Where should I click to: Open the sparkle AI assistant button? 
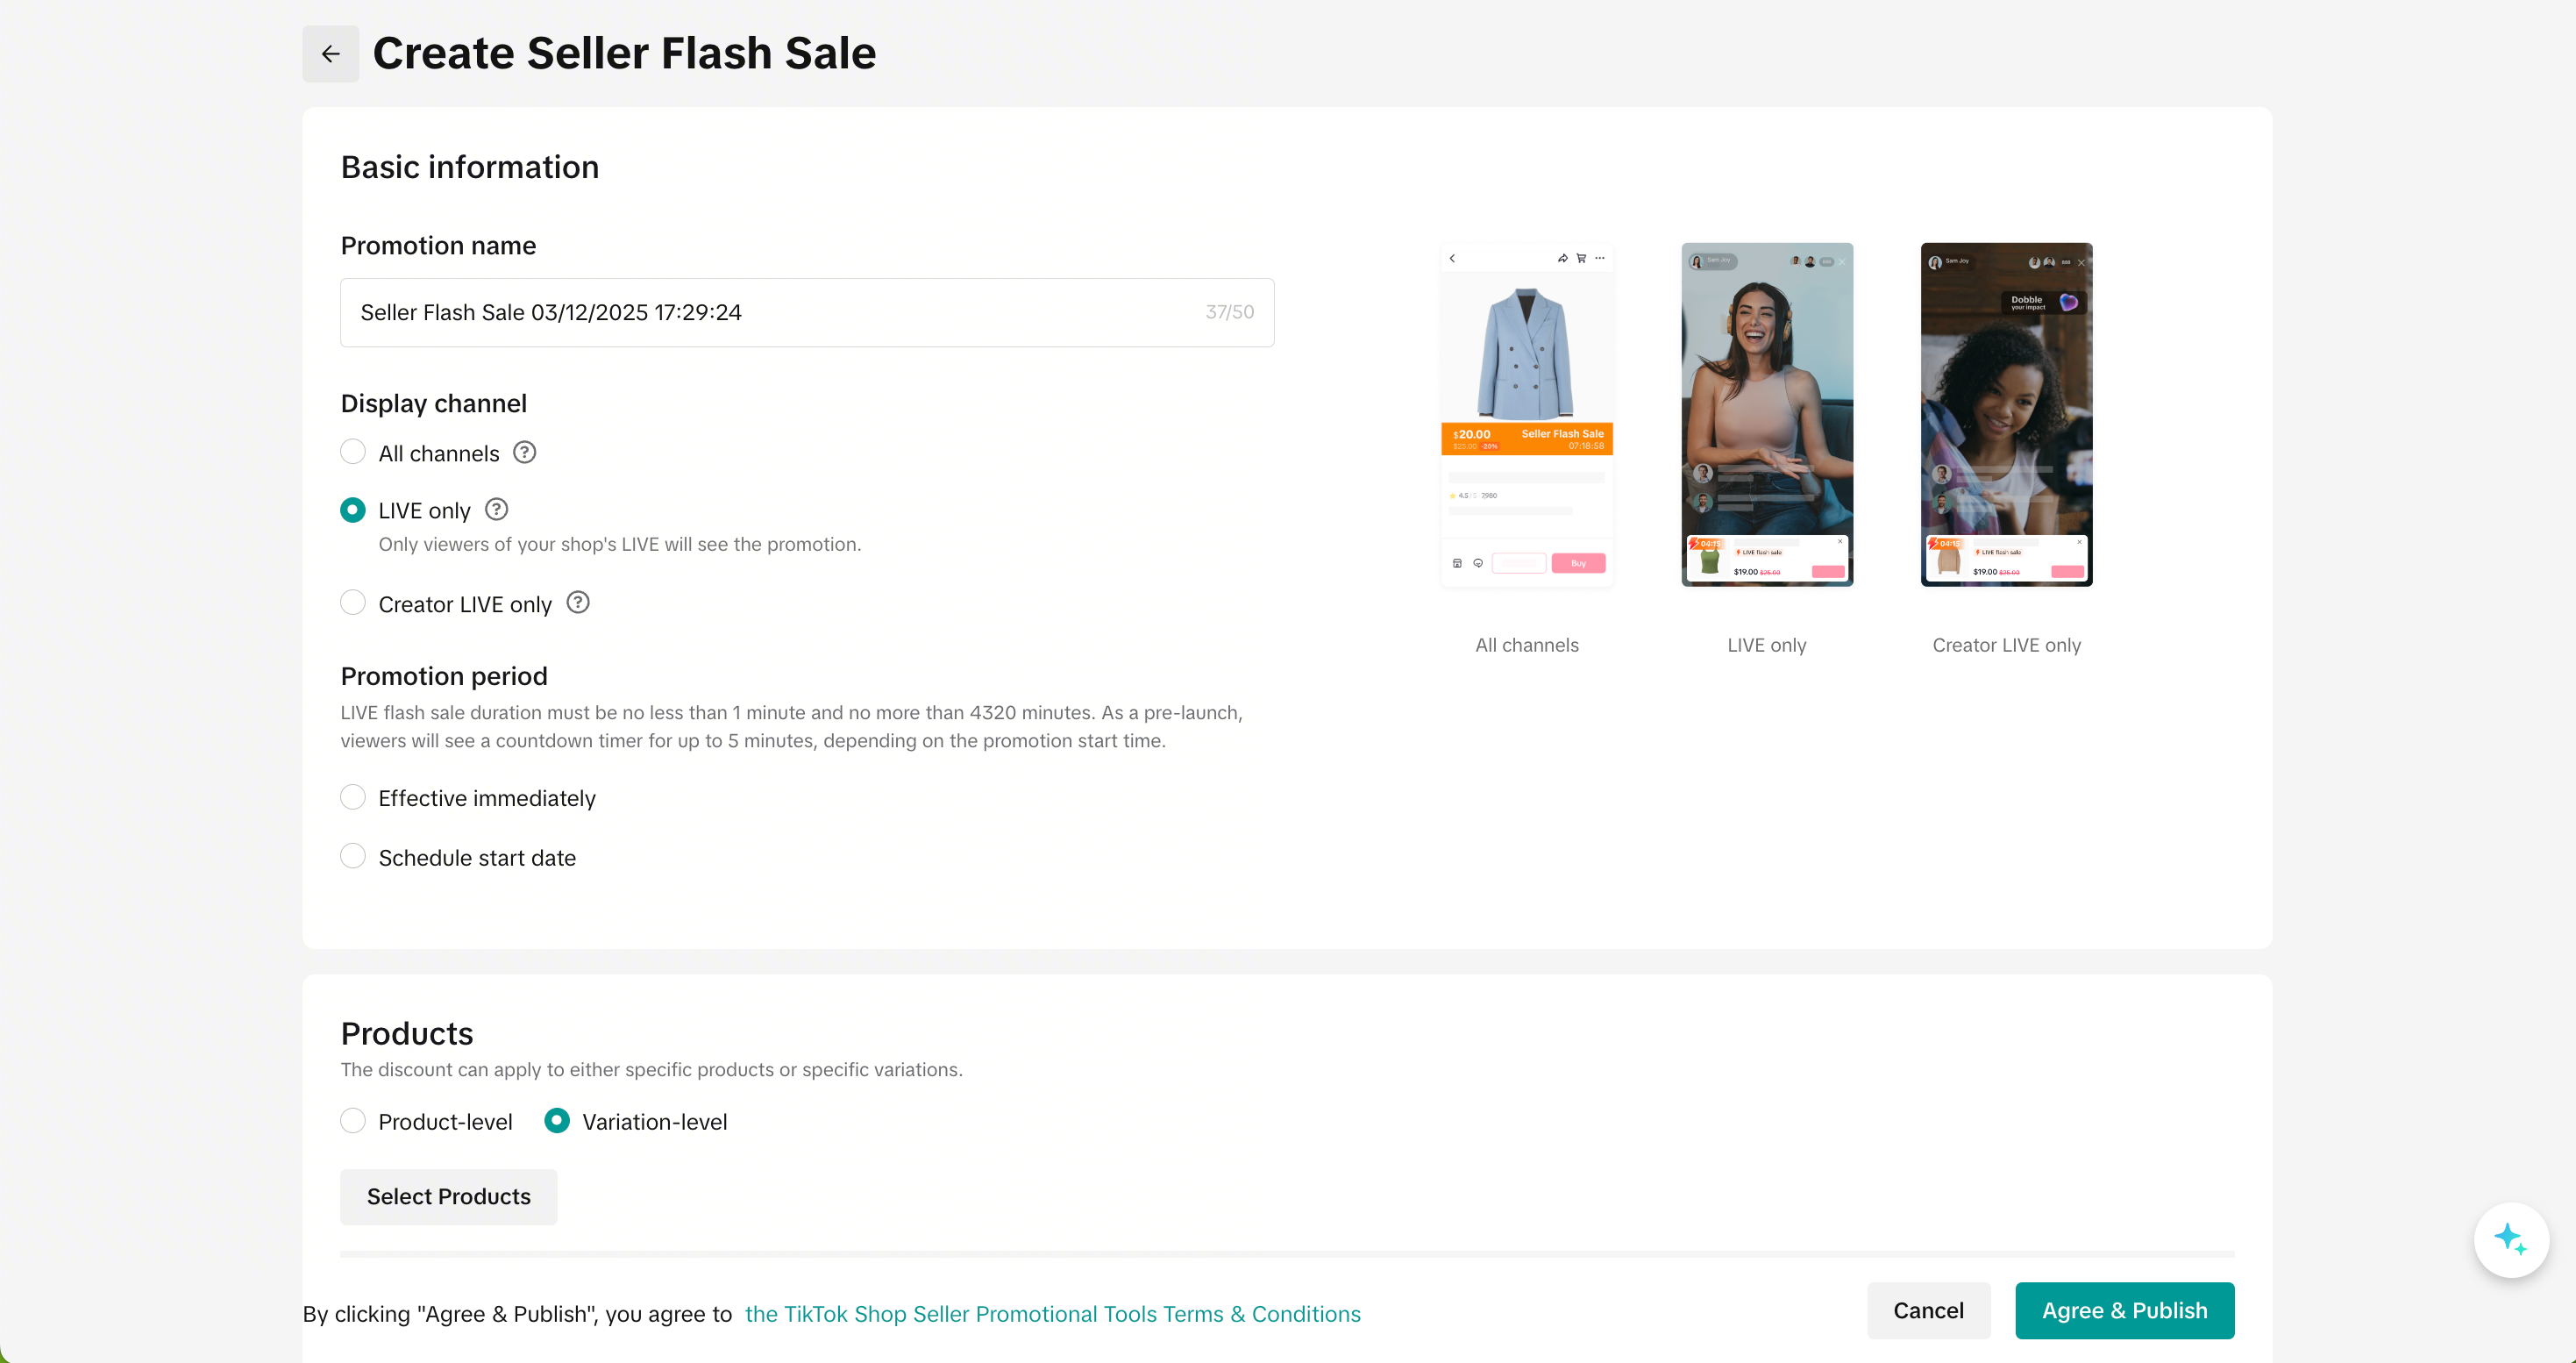click(2510, 1239)
